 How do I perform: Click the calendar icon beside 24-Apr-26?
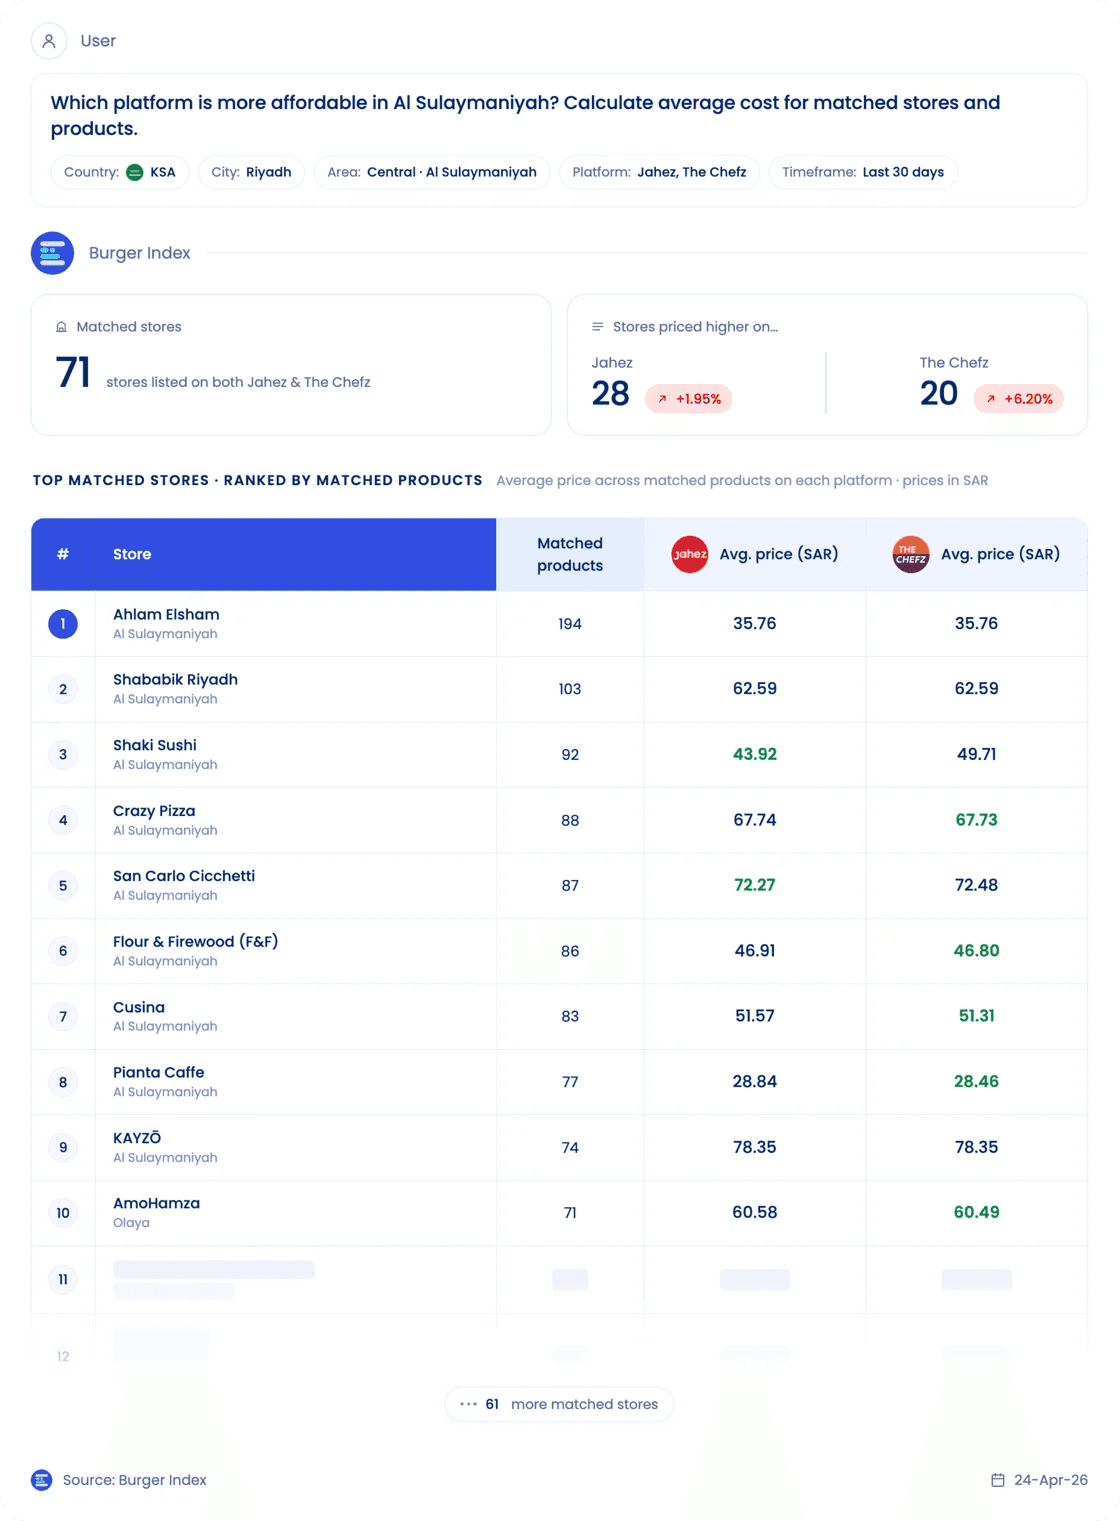(x=998, y=1480)
